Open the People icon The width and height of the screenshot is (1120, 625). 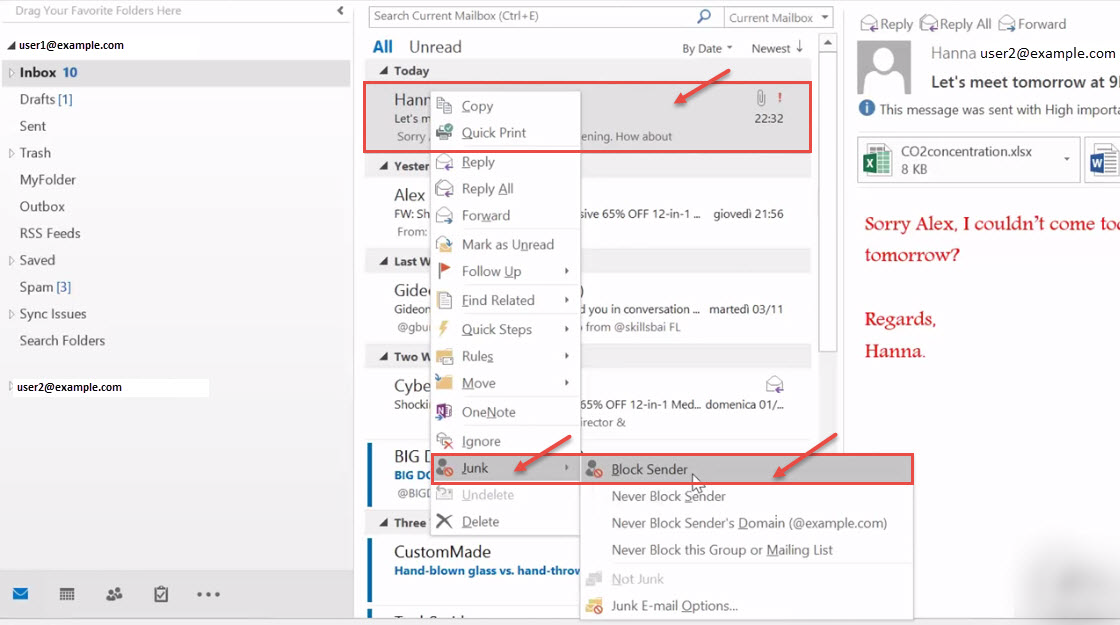113,594
